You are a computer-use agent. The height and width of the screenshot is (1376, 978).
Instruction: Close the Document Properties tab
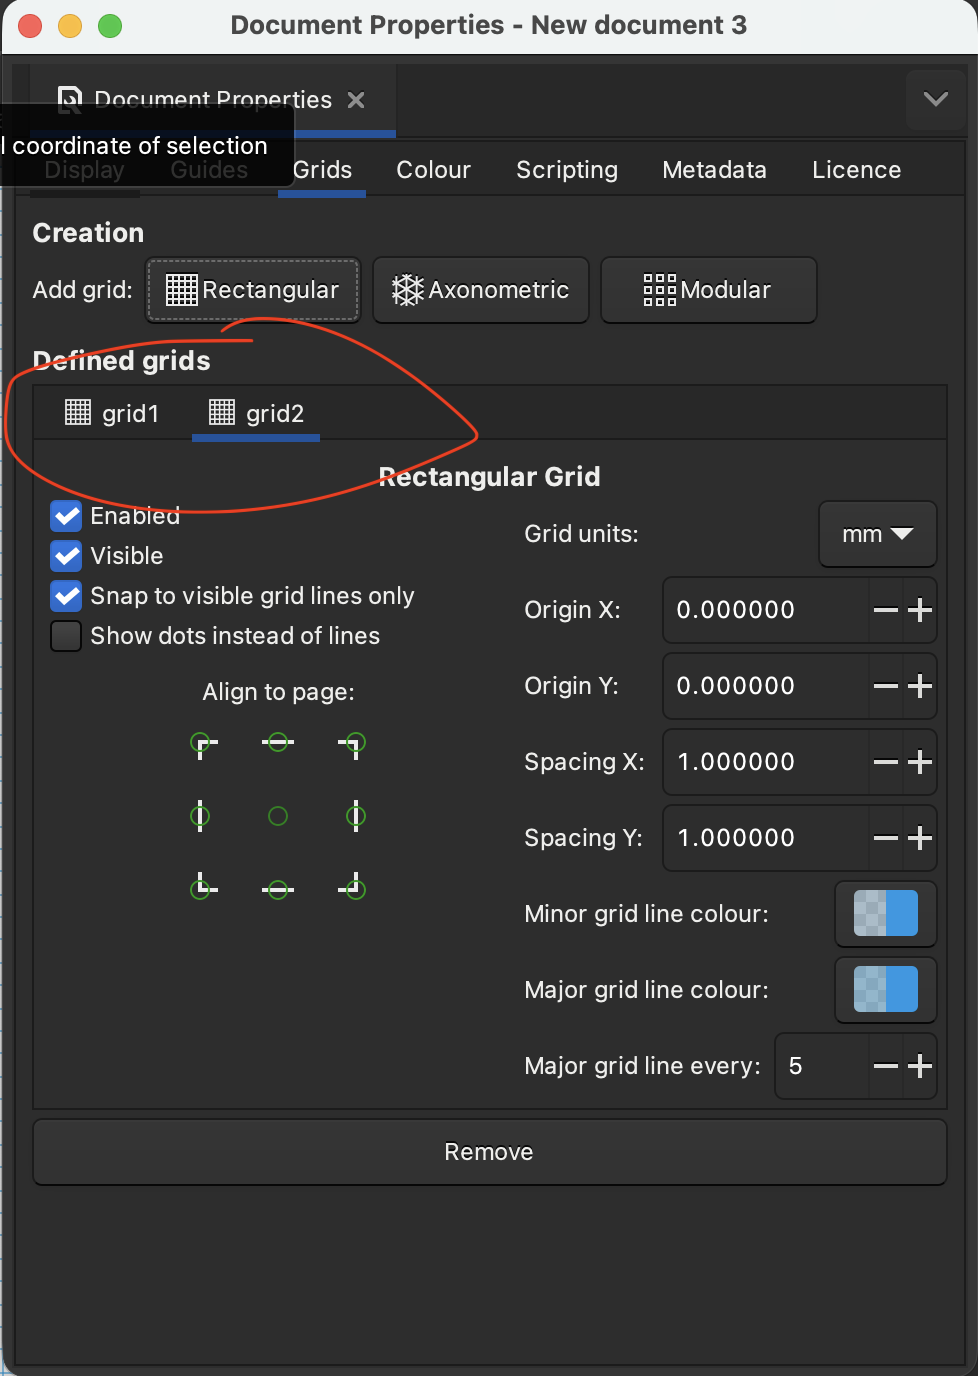coord(356,100)
